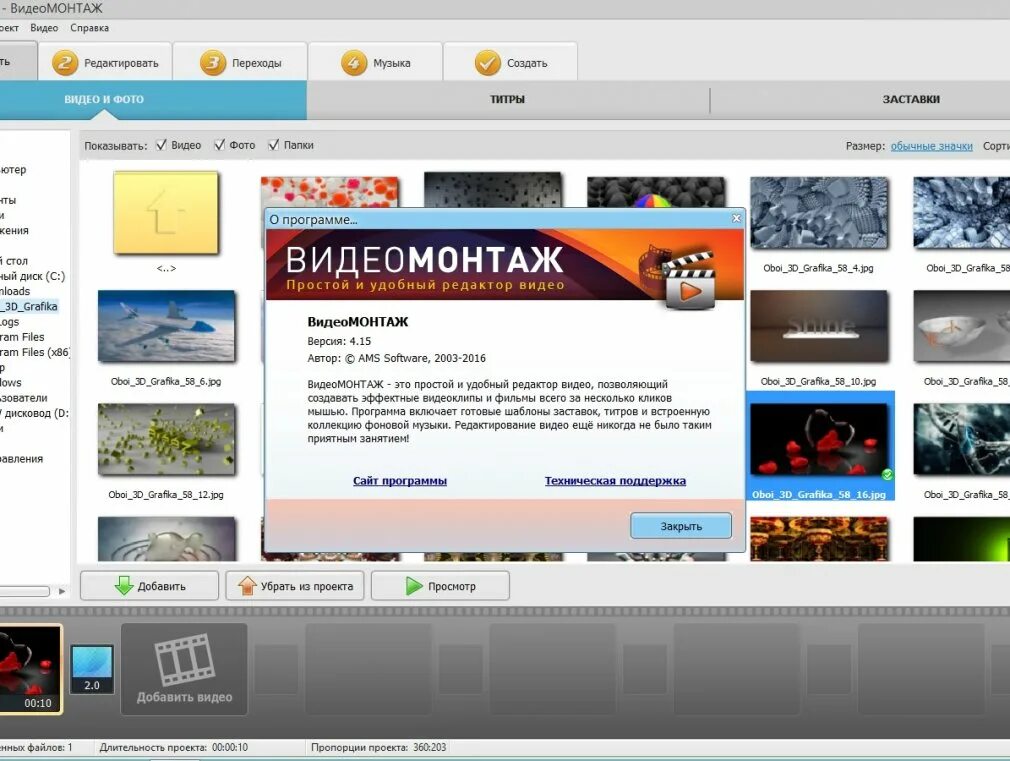This screenshot has width=1010, height=761.
Task: Select the 00:10 clip in timeline
Action: [x=30, y=669]
